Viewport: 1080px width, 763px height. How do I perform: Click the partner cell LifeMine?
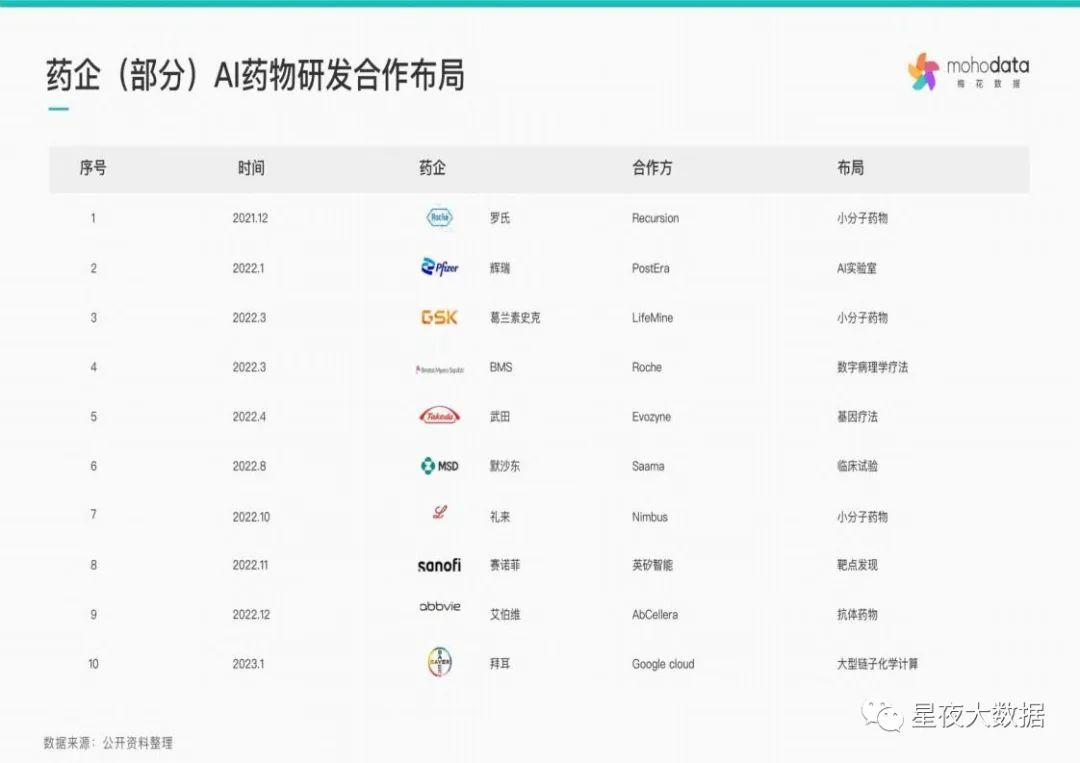652,317
